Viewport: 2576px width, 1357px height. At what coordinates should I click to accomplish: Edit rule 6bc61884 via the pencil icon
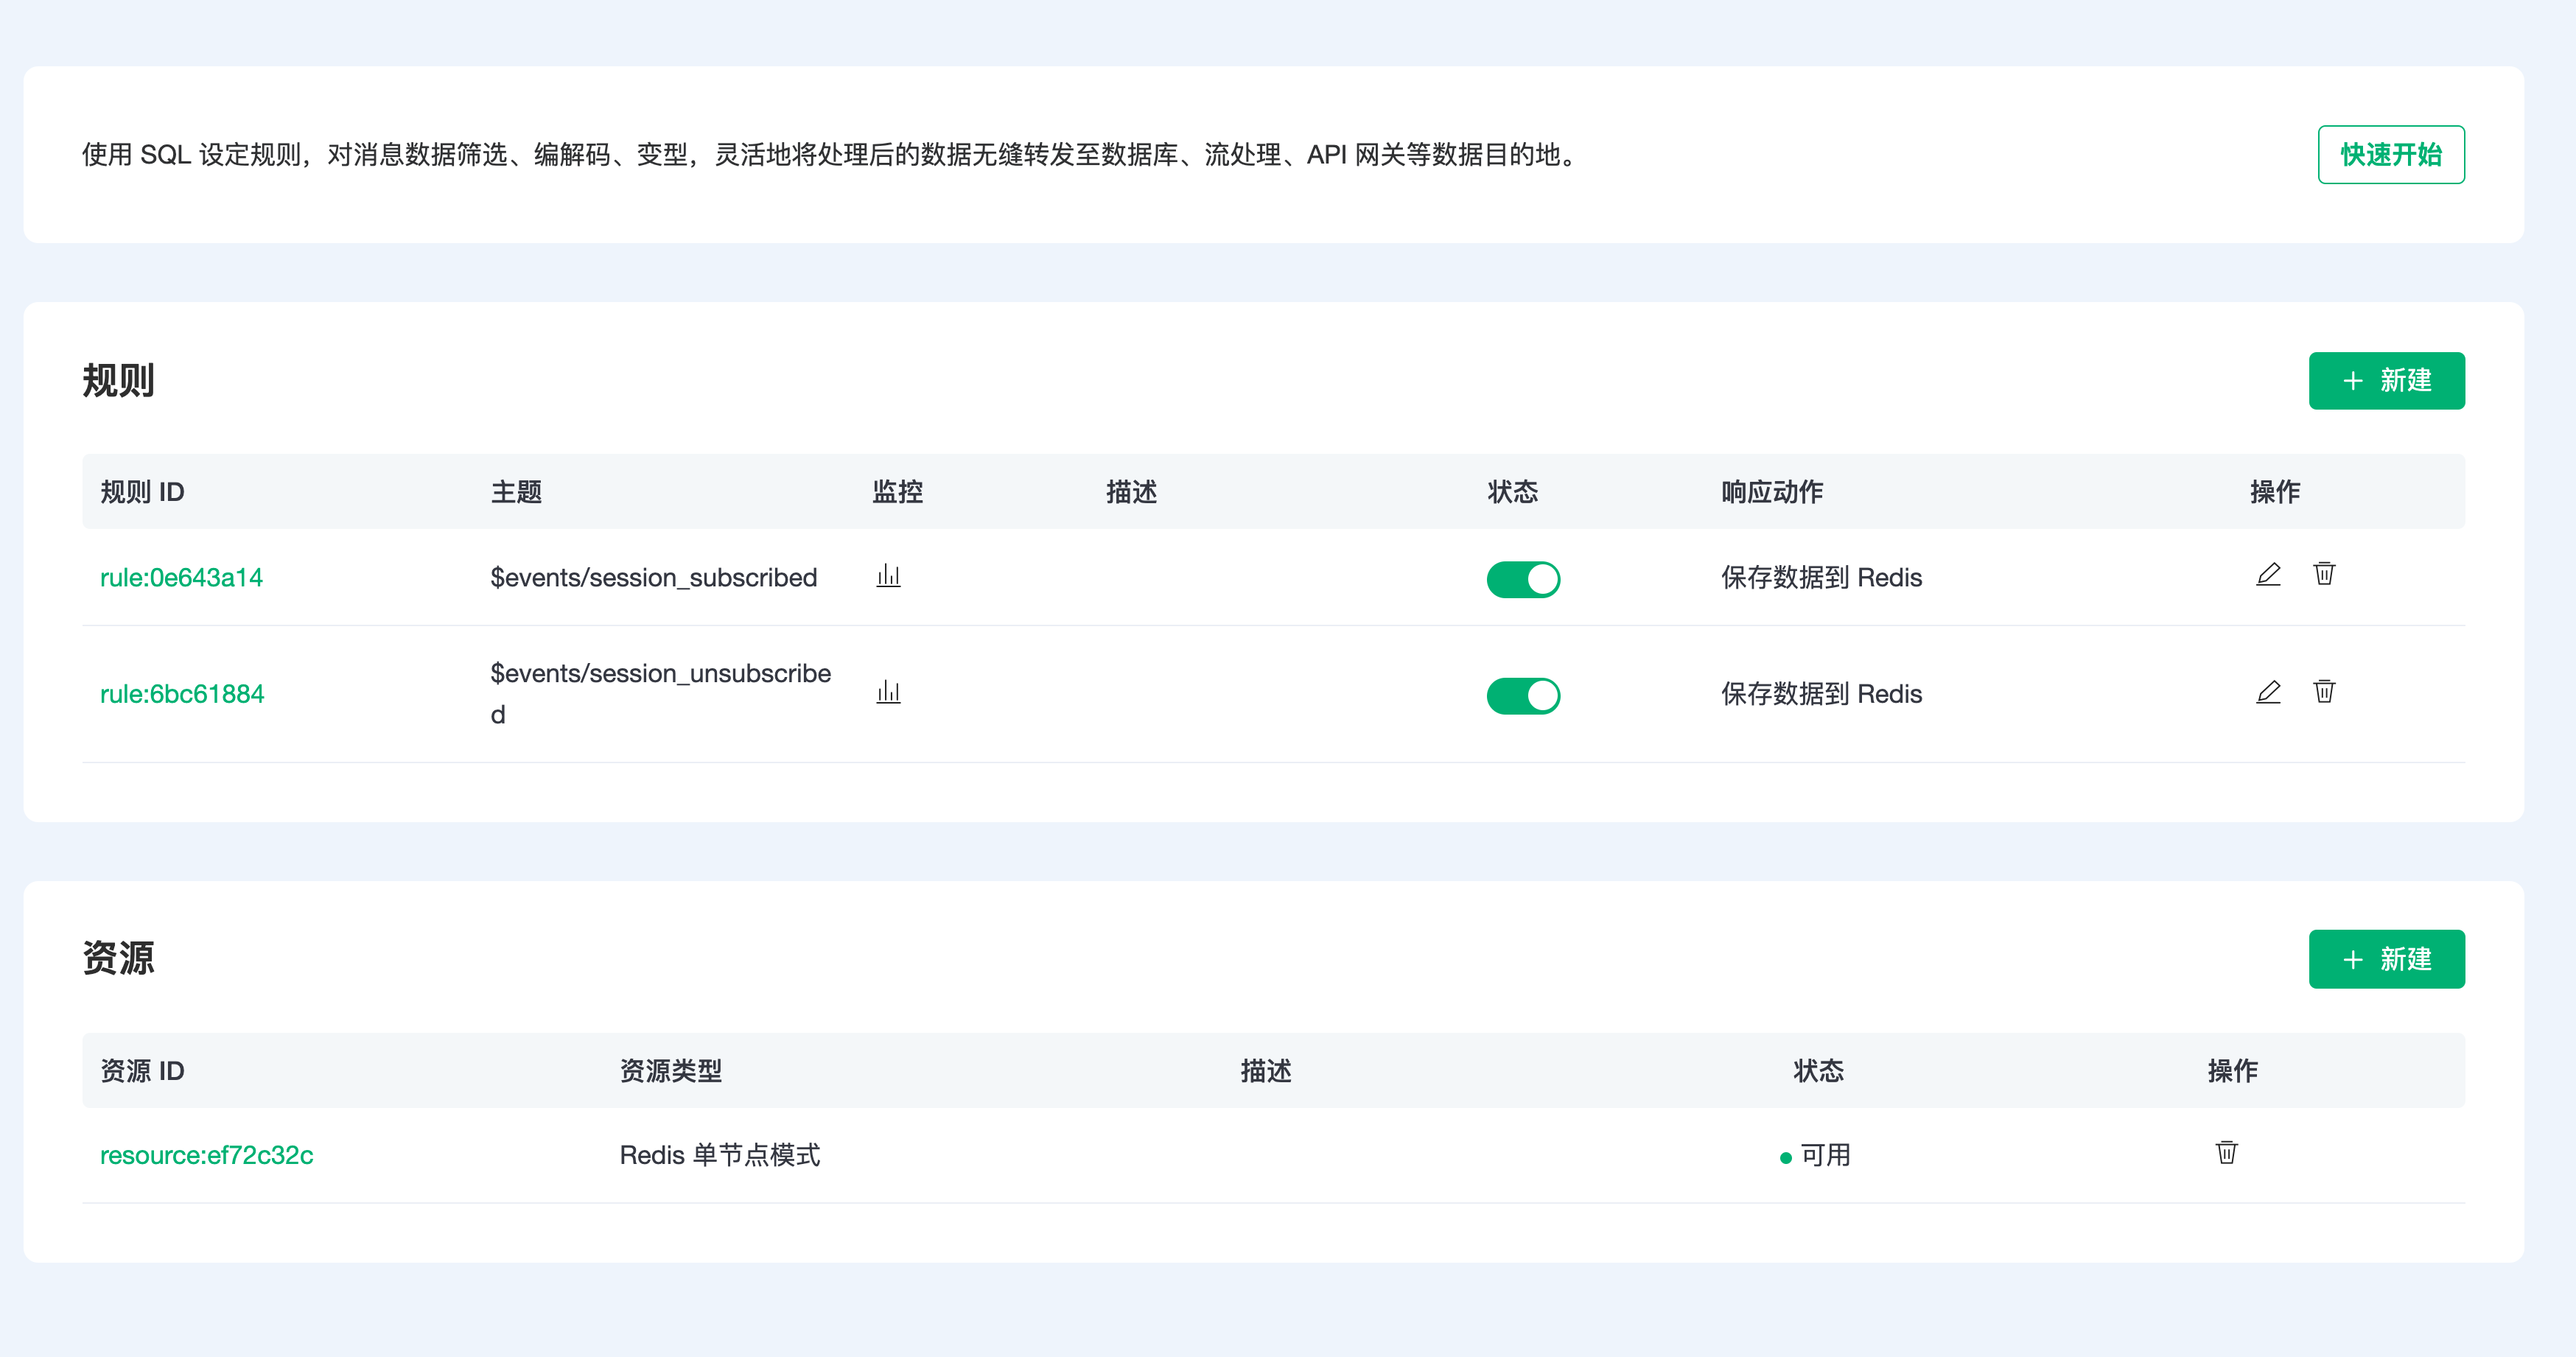tap(2268, 692)
